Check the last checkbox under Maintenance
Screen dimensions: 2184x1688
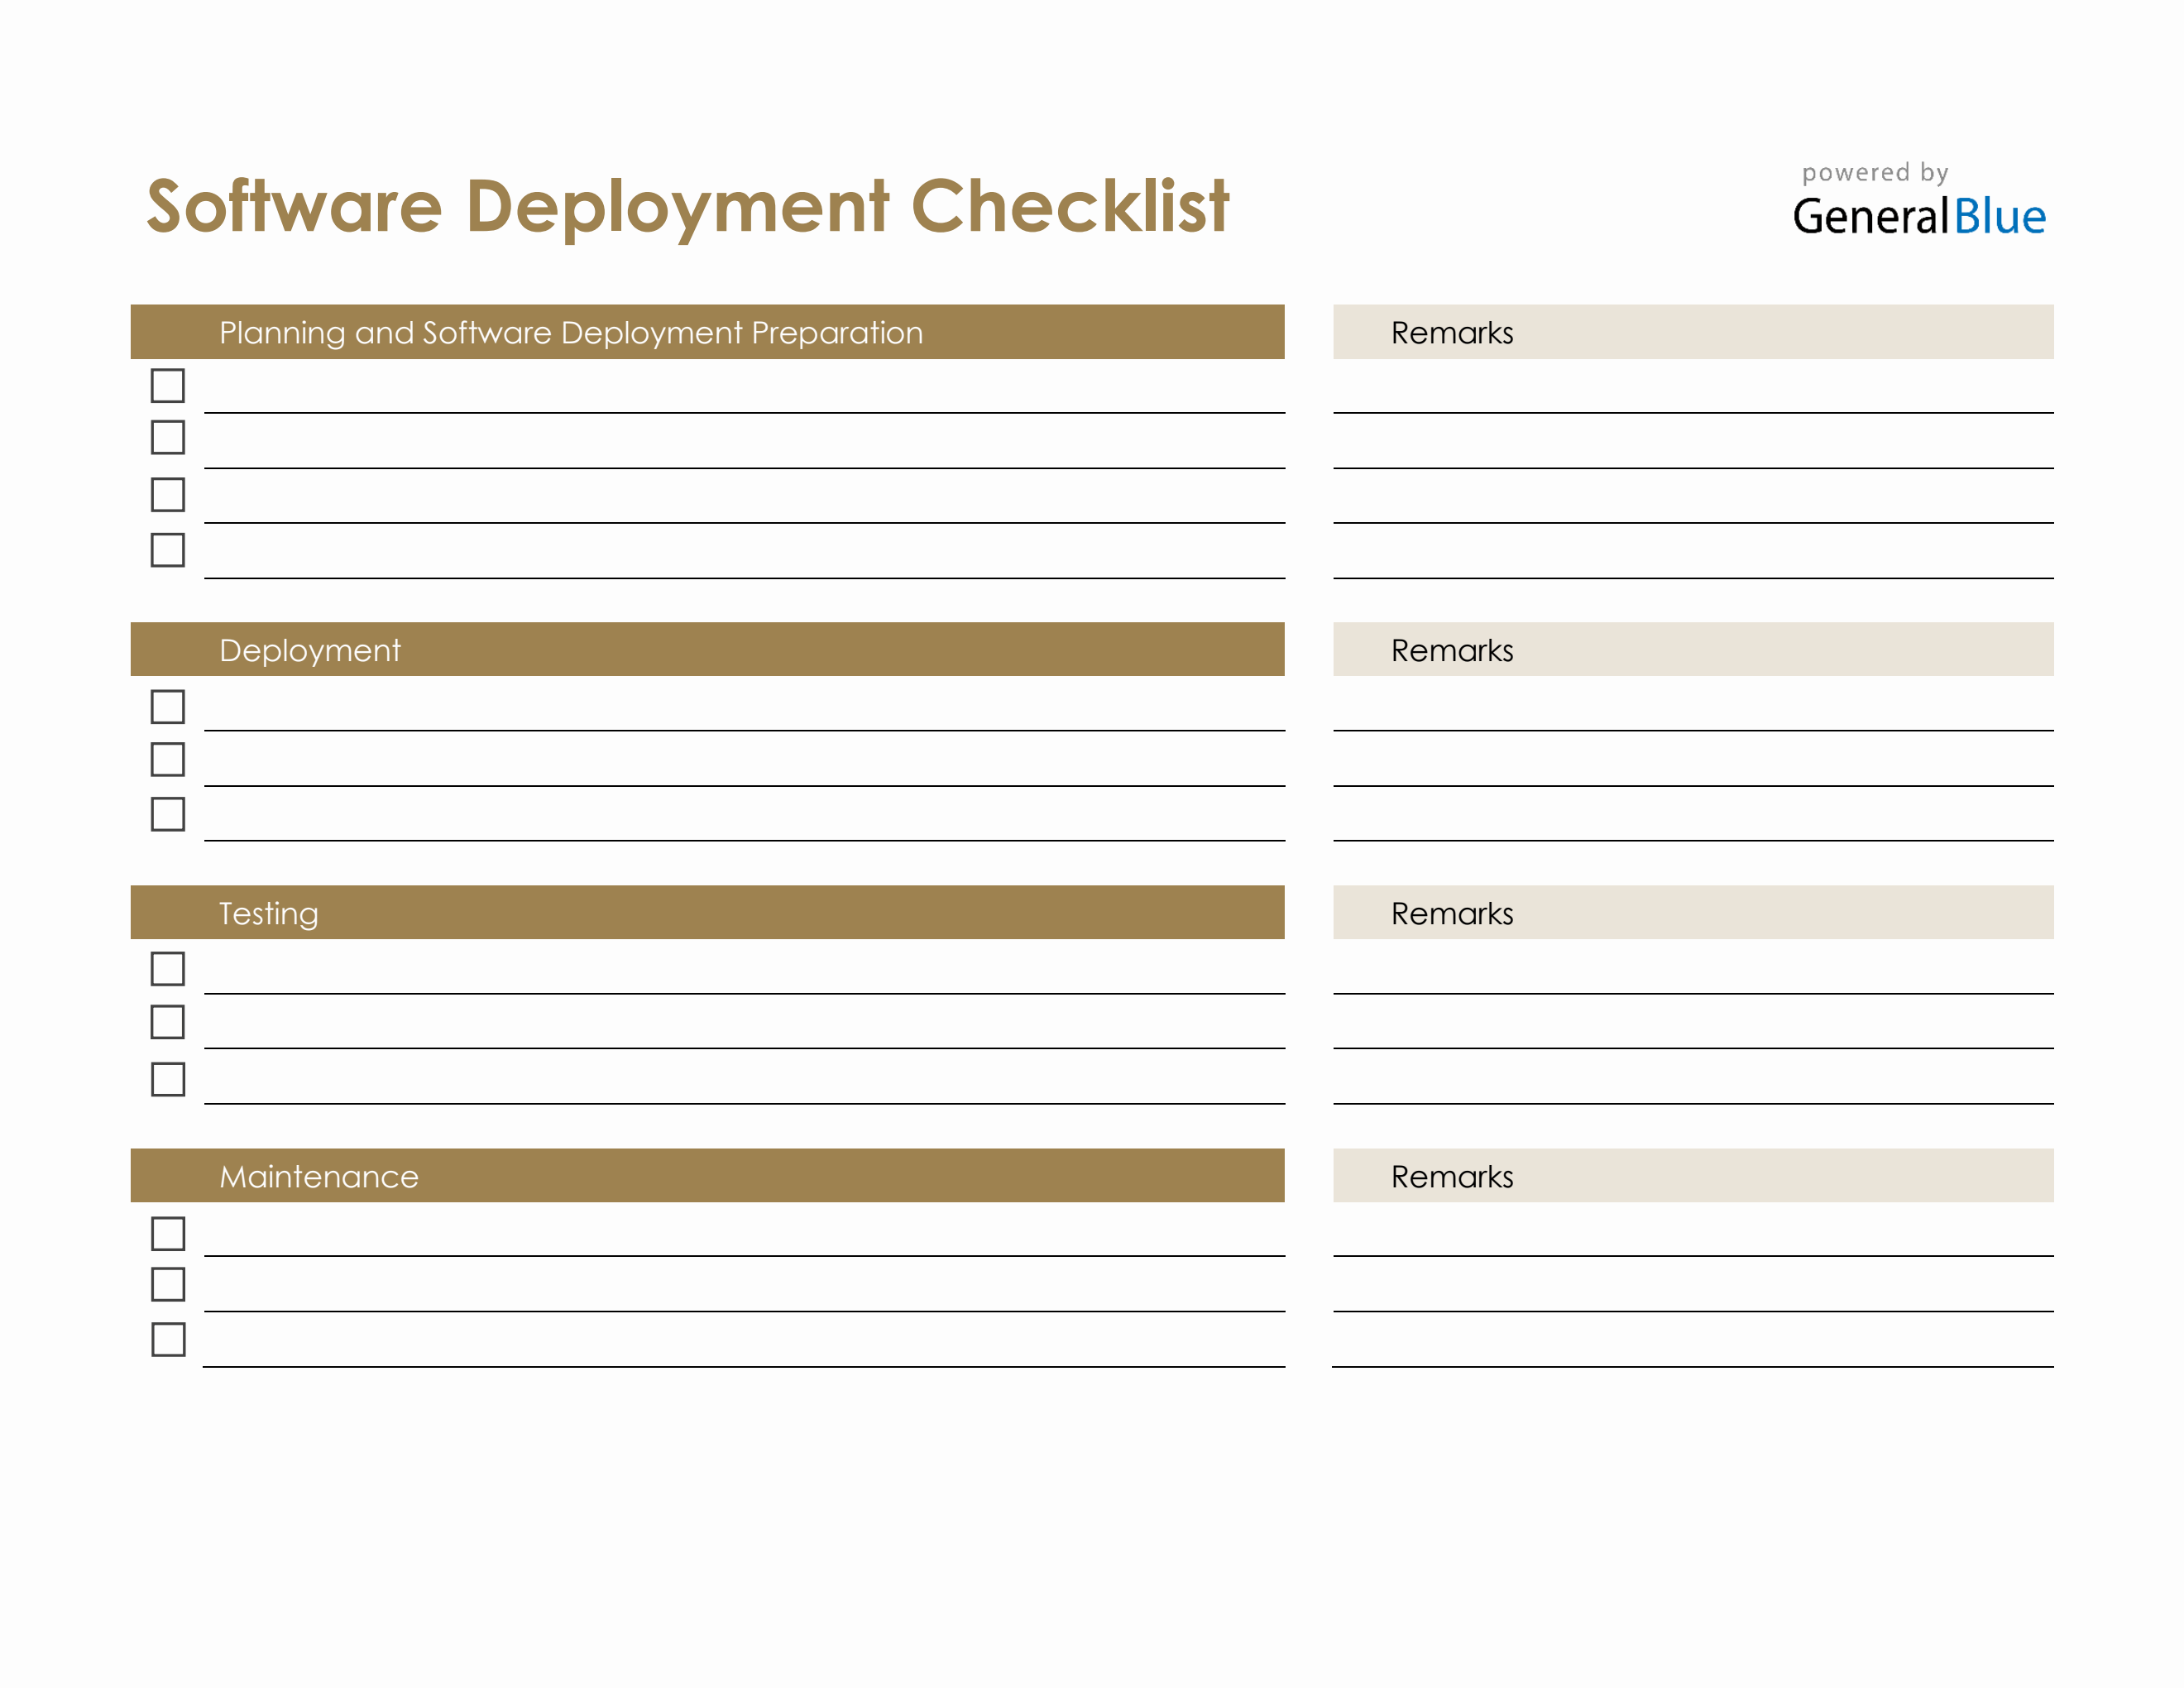(x=168, y=1340)
